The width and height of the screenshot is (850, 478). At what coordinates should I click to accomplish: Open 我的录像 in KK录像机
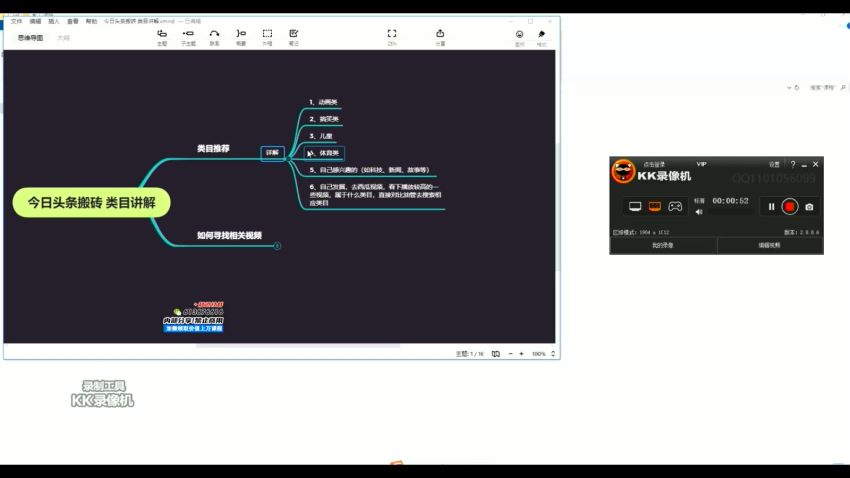pos(662,246)
